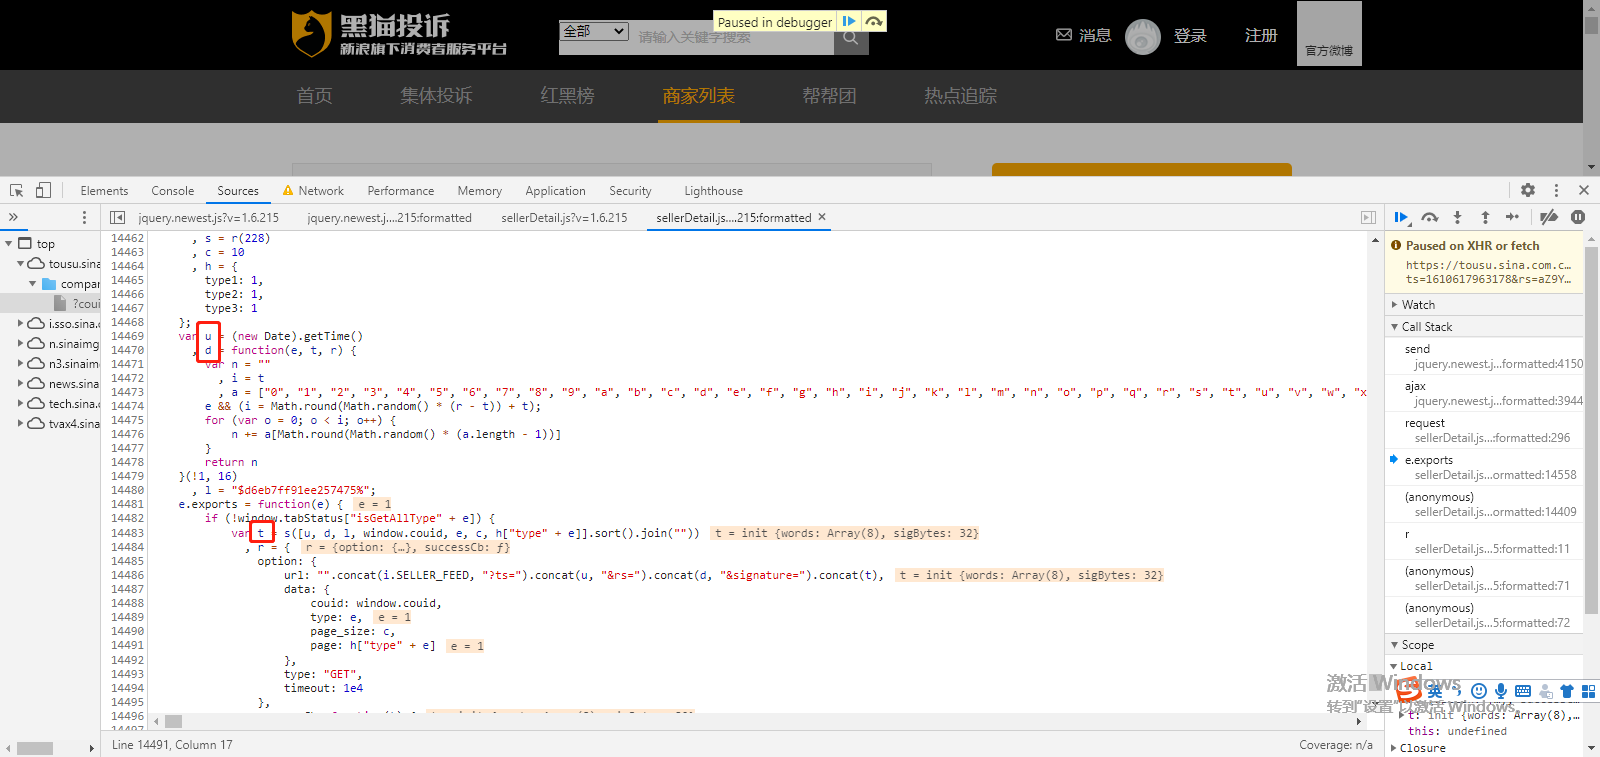Expand i.sso.sina domain node
The height and width of the screenshot is (757, 1600).
click(20, 323)
